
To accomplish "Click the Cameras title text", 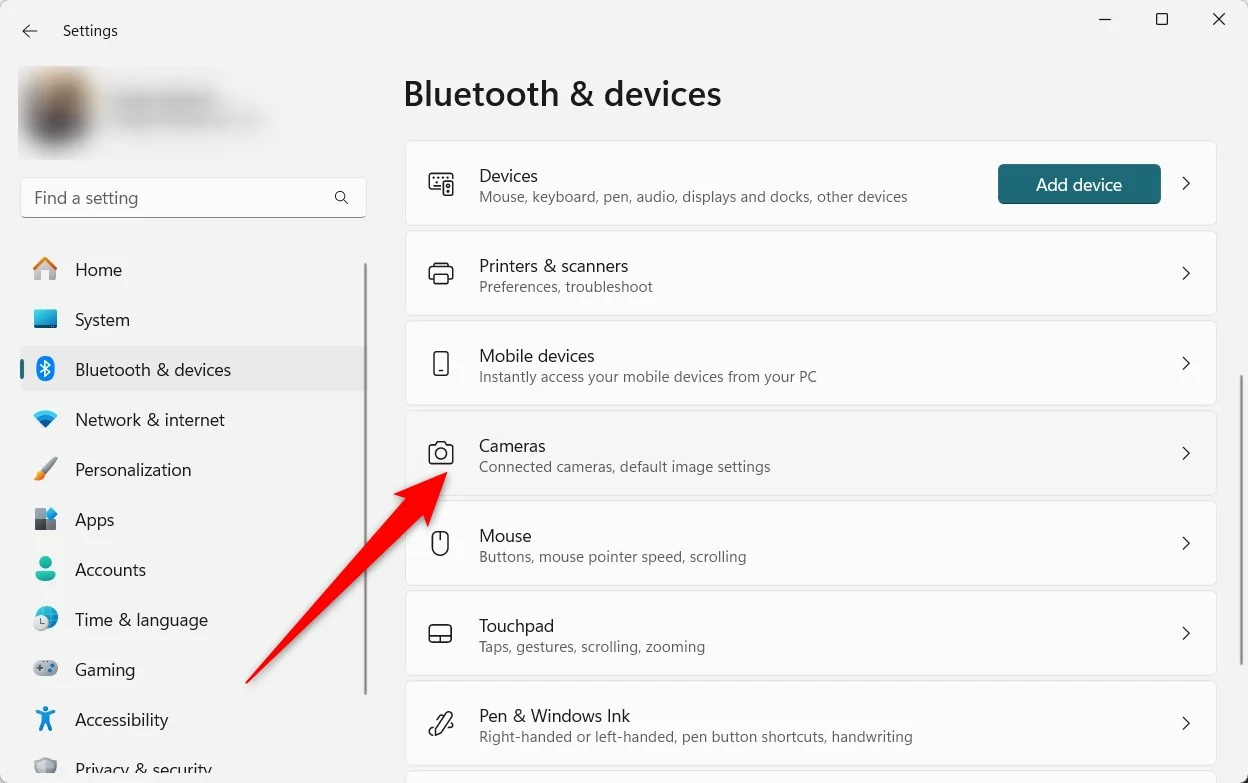I will click(x=512, y=446).
